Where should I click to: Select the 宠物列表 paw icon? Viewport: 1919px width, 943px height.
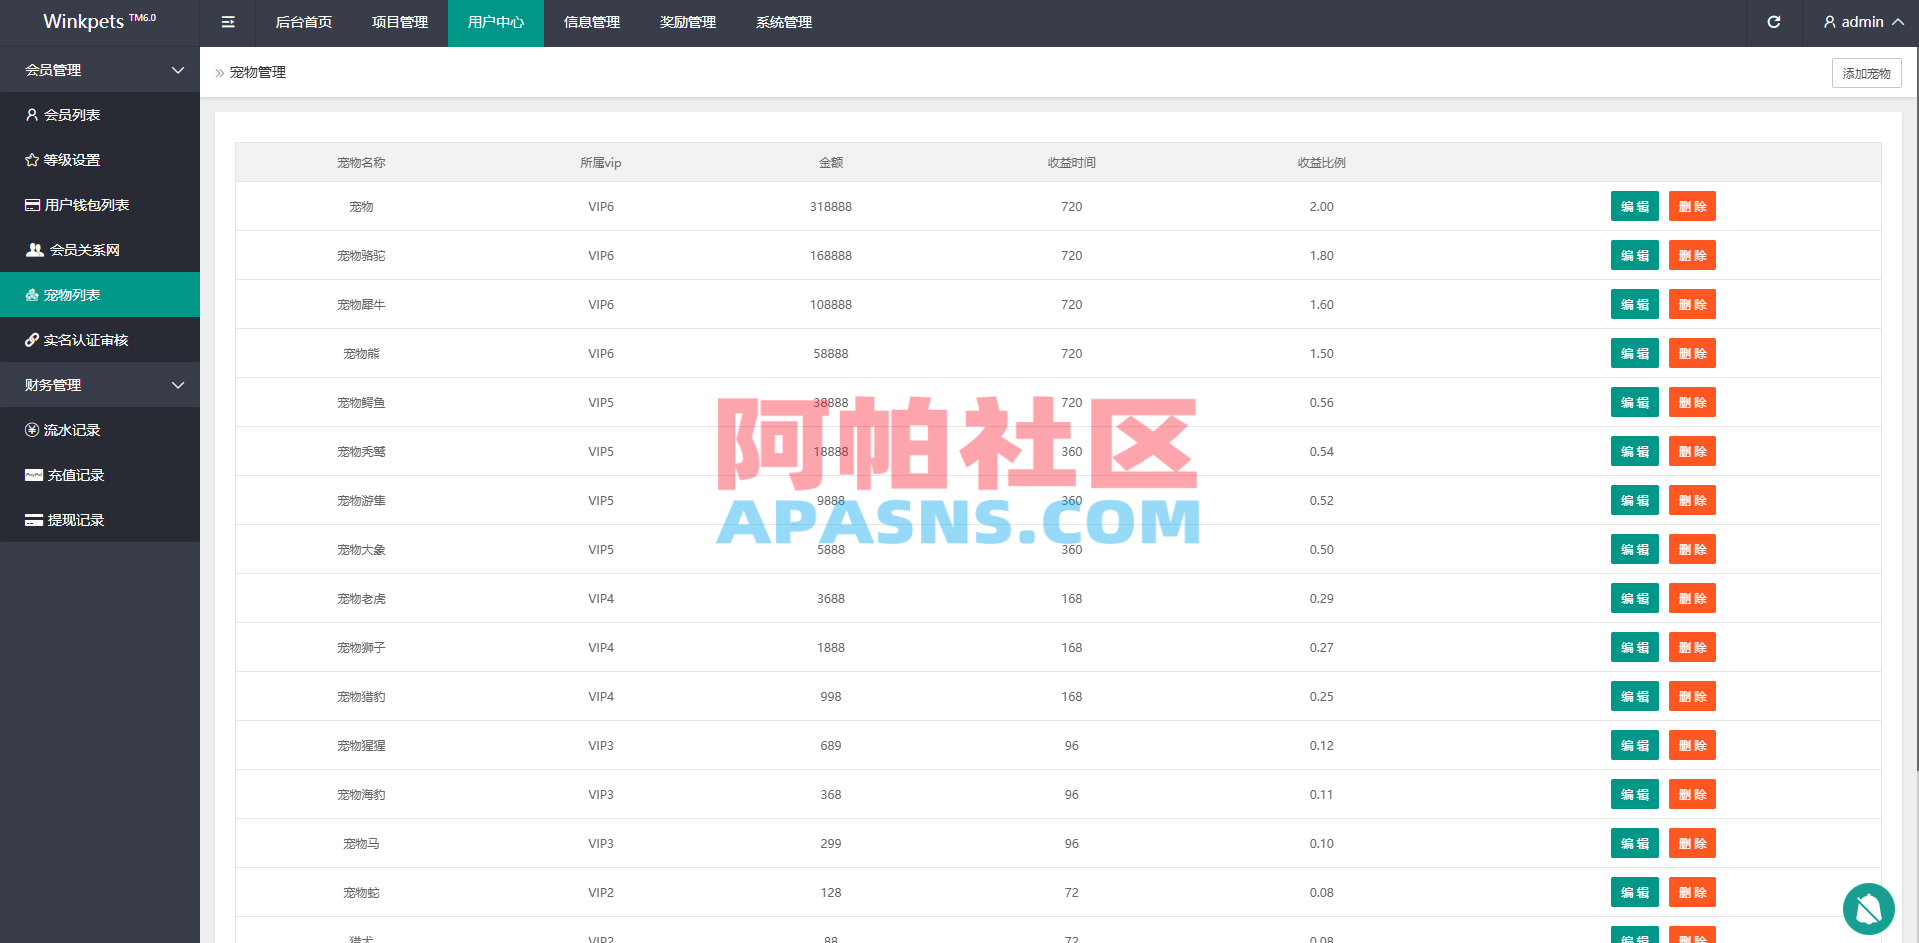tap(33, 294)
